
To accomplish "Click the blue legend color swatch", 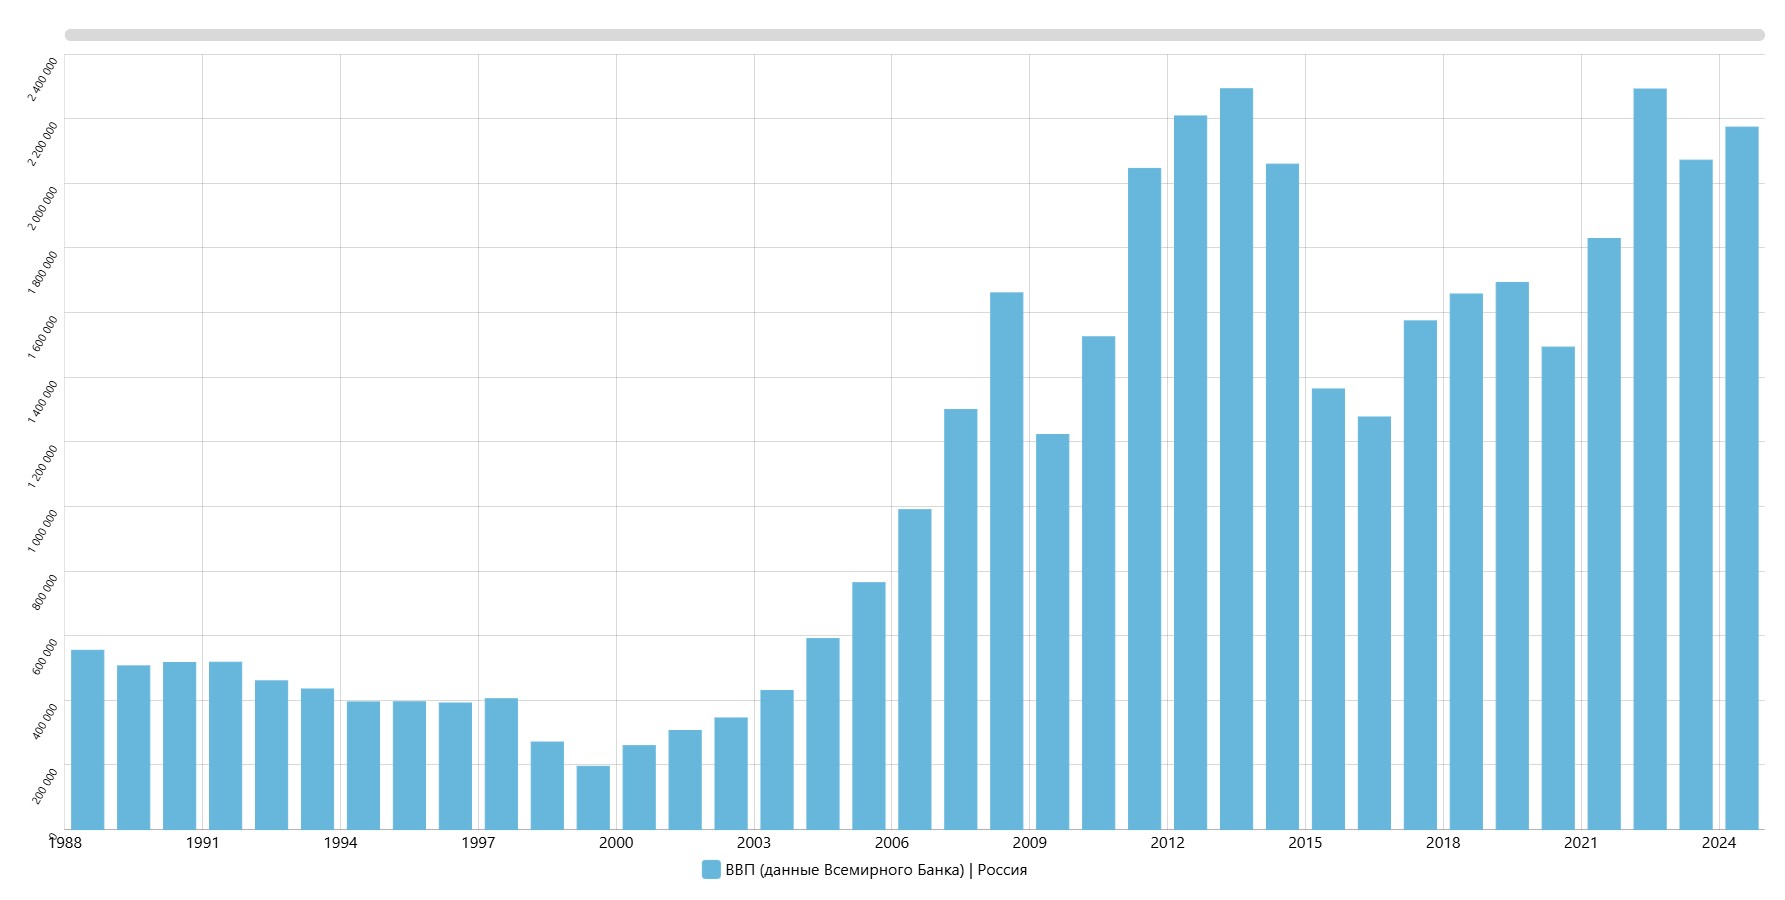I will (711, 870).
